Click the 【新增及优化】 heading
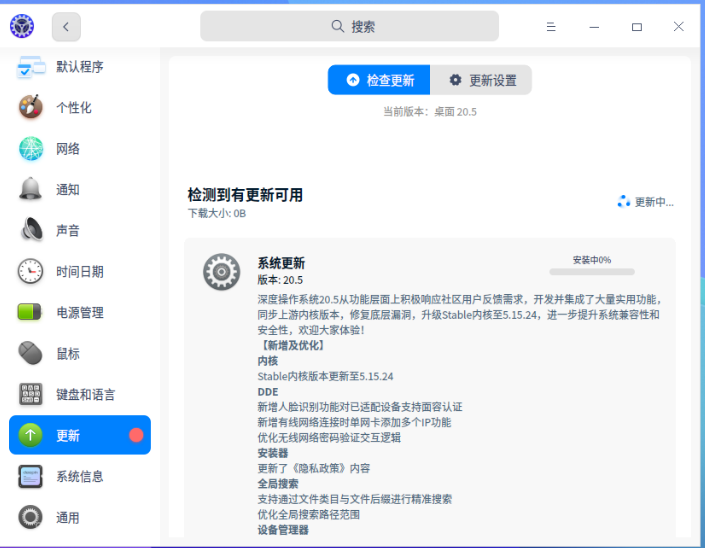The width and height of the screenshot is (705, 548). tap(290, 345)
